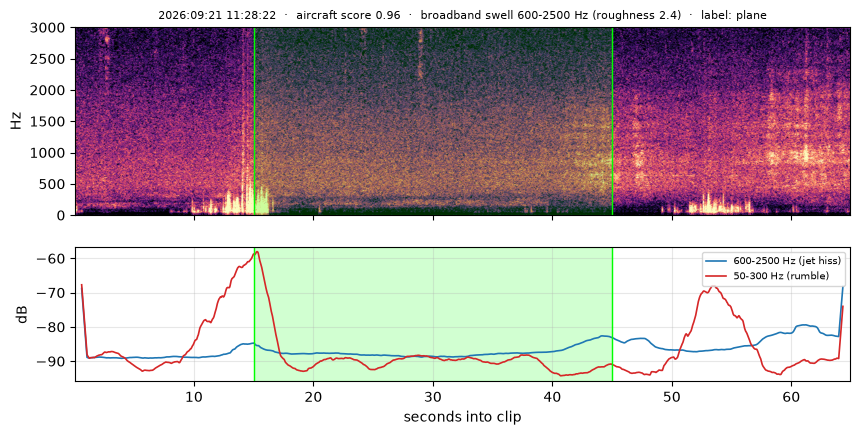This screenshot has height=435, width=860.
Task: Click the green end marker in dB plot
Action: coord(612,315)
